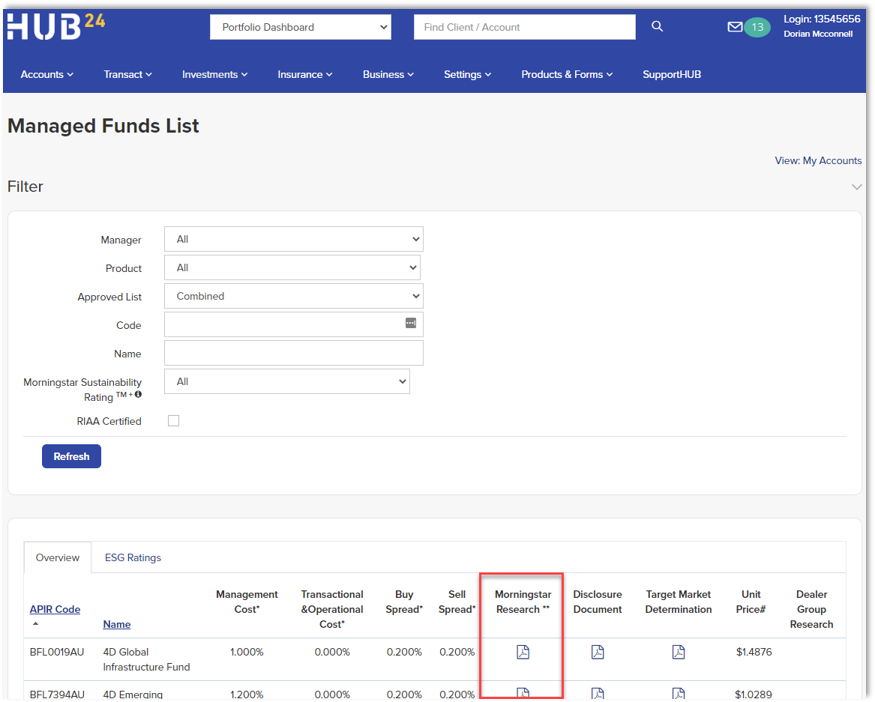Viewport: 875px width, 702px height.
Task: Open the Investments menu
Action: point(214,74)
